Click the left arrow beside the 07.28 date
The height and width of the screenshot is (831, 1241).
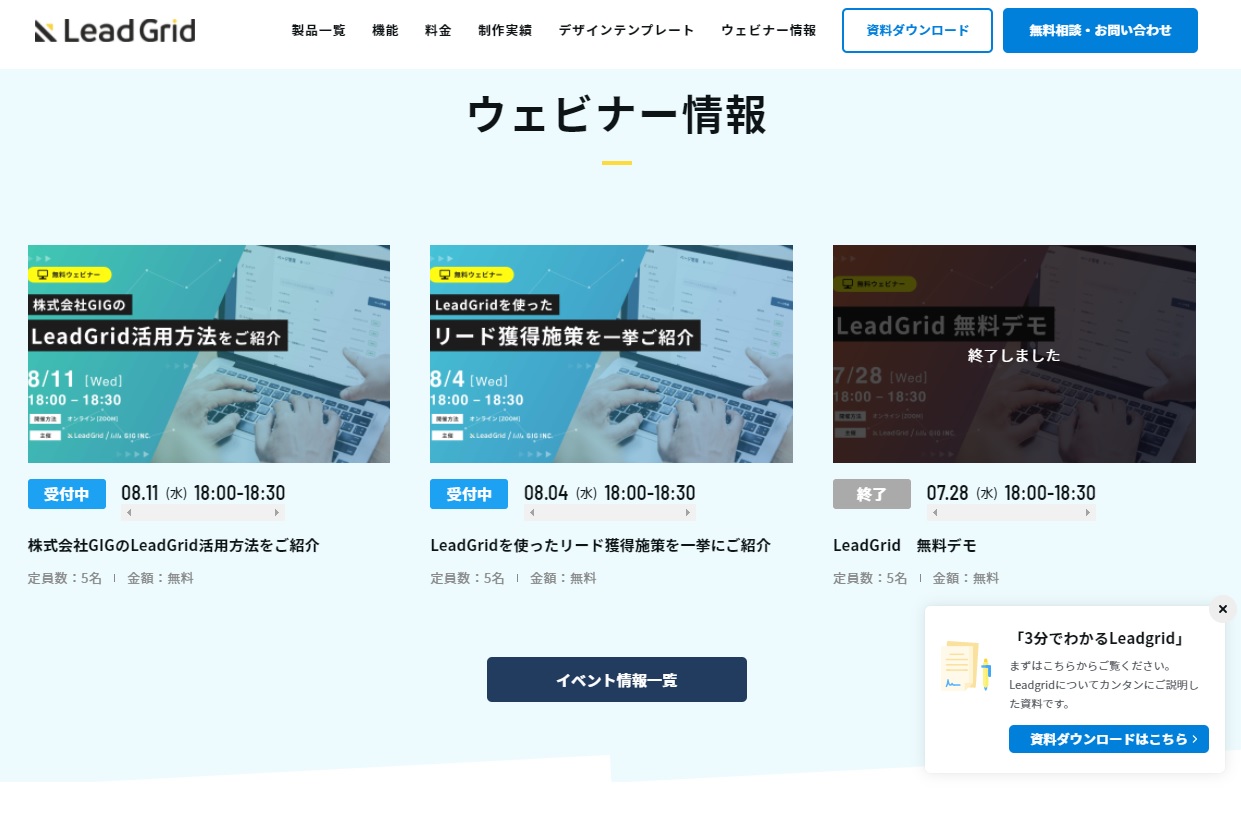pos(936,511)
